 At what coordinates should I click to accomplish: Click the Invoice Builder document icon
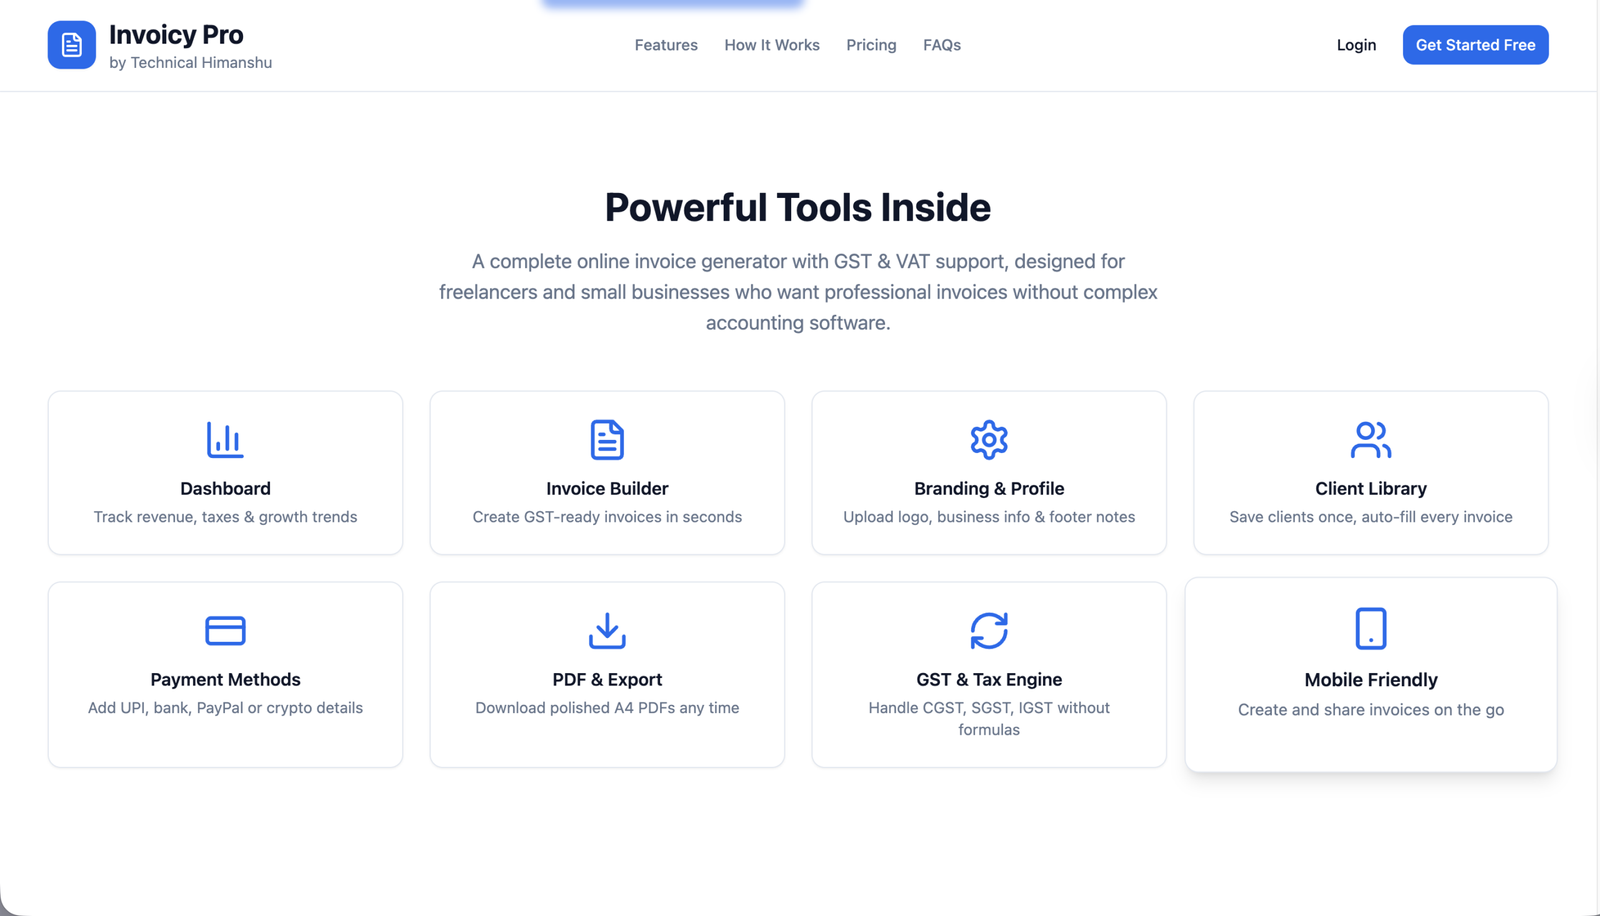pos(607,440)
